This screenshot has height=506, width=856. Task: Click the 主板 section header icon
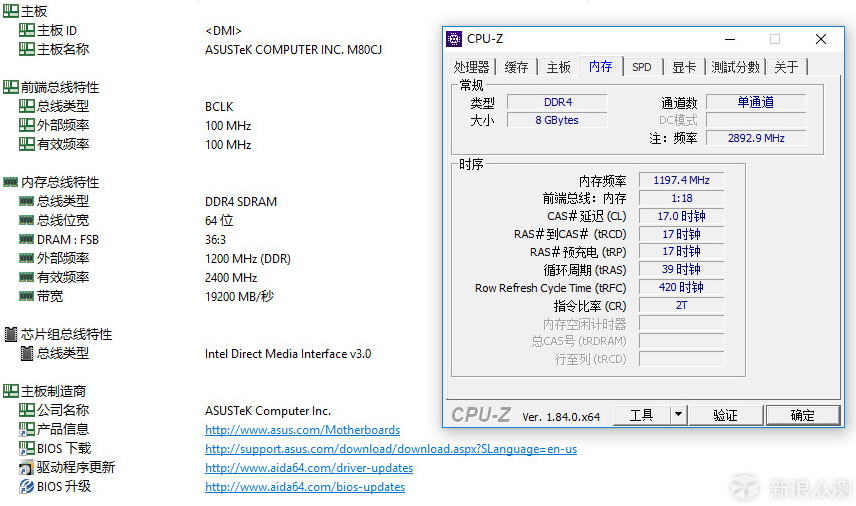click(x=11, y=11)
